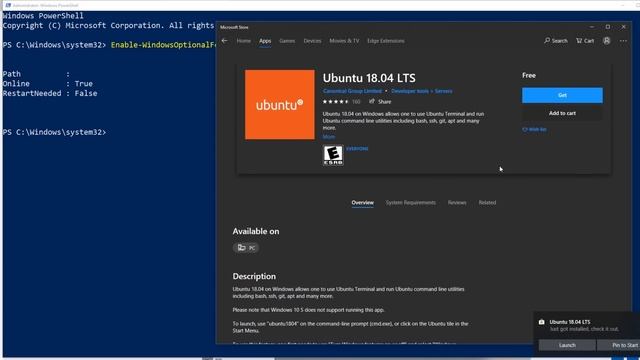Open the System Requirements tab
This screenshot has height=360, width=640.
411,202
